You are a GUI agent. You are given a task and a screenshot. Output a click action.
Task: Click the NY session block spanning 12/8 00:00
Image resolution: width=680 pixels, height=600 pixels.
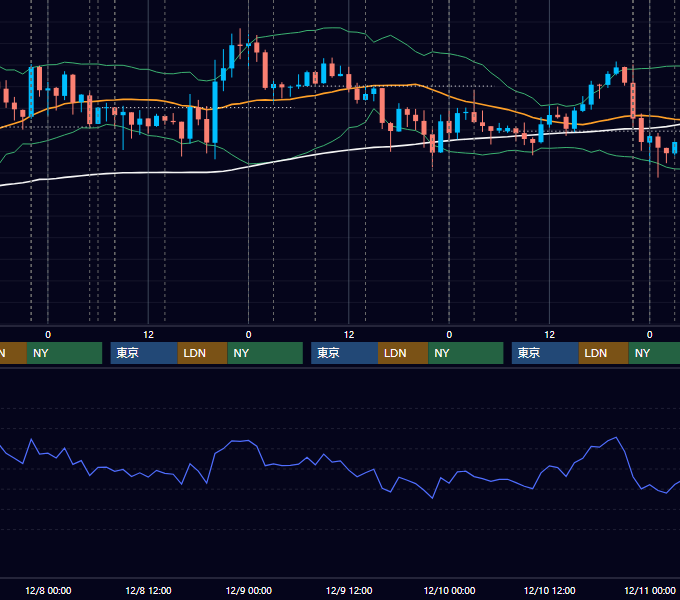click(64, 353)
